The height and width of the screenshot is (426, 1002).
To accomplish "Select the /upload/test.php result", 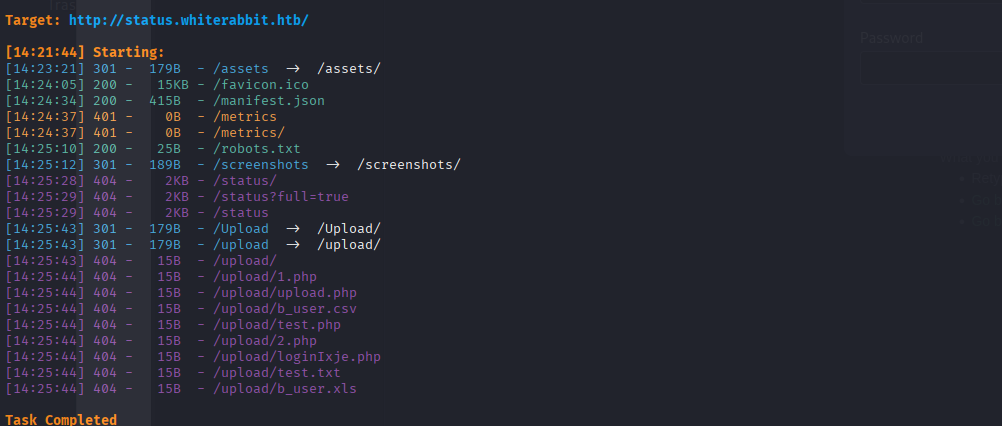I will coord(276,324).
